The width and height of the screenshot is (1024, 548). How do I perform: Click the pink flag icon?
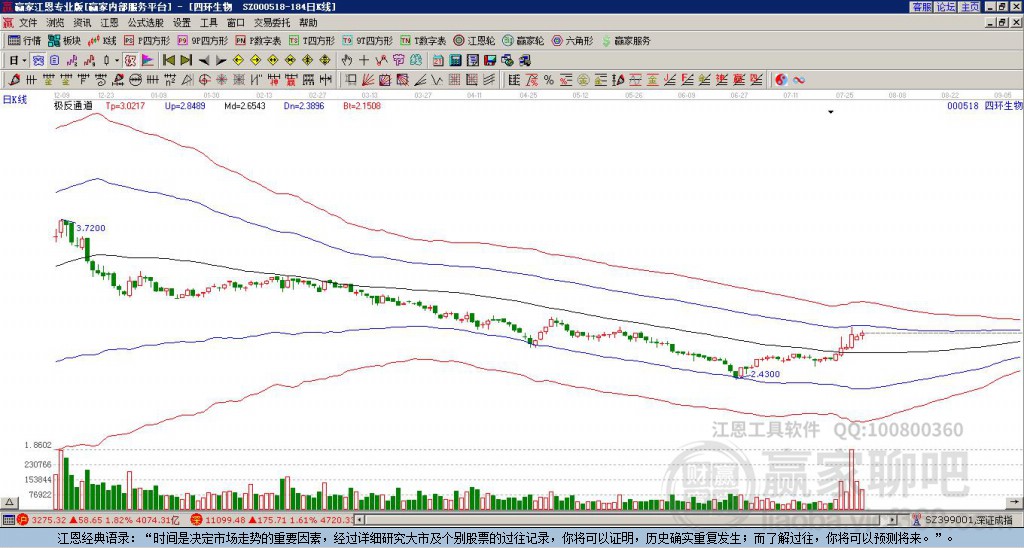148,61
